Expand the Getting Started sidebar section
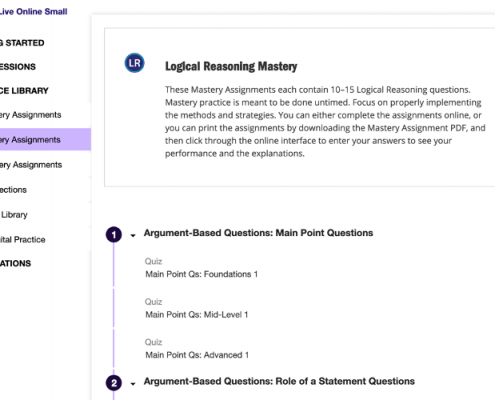 coord(22,43)
